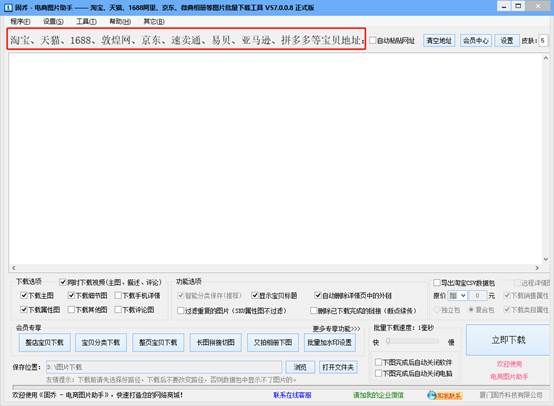Click the 联系在线客服 link

(292, 395)
